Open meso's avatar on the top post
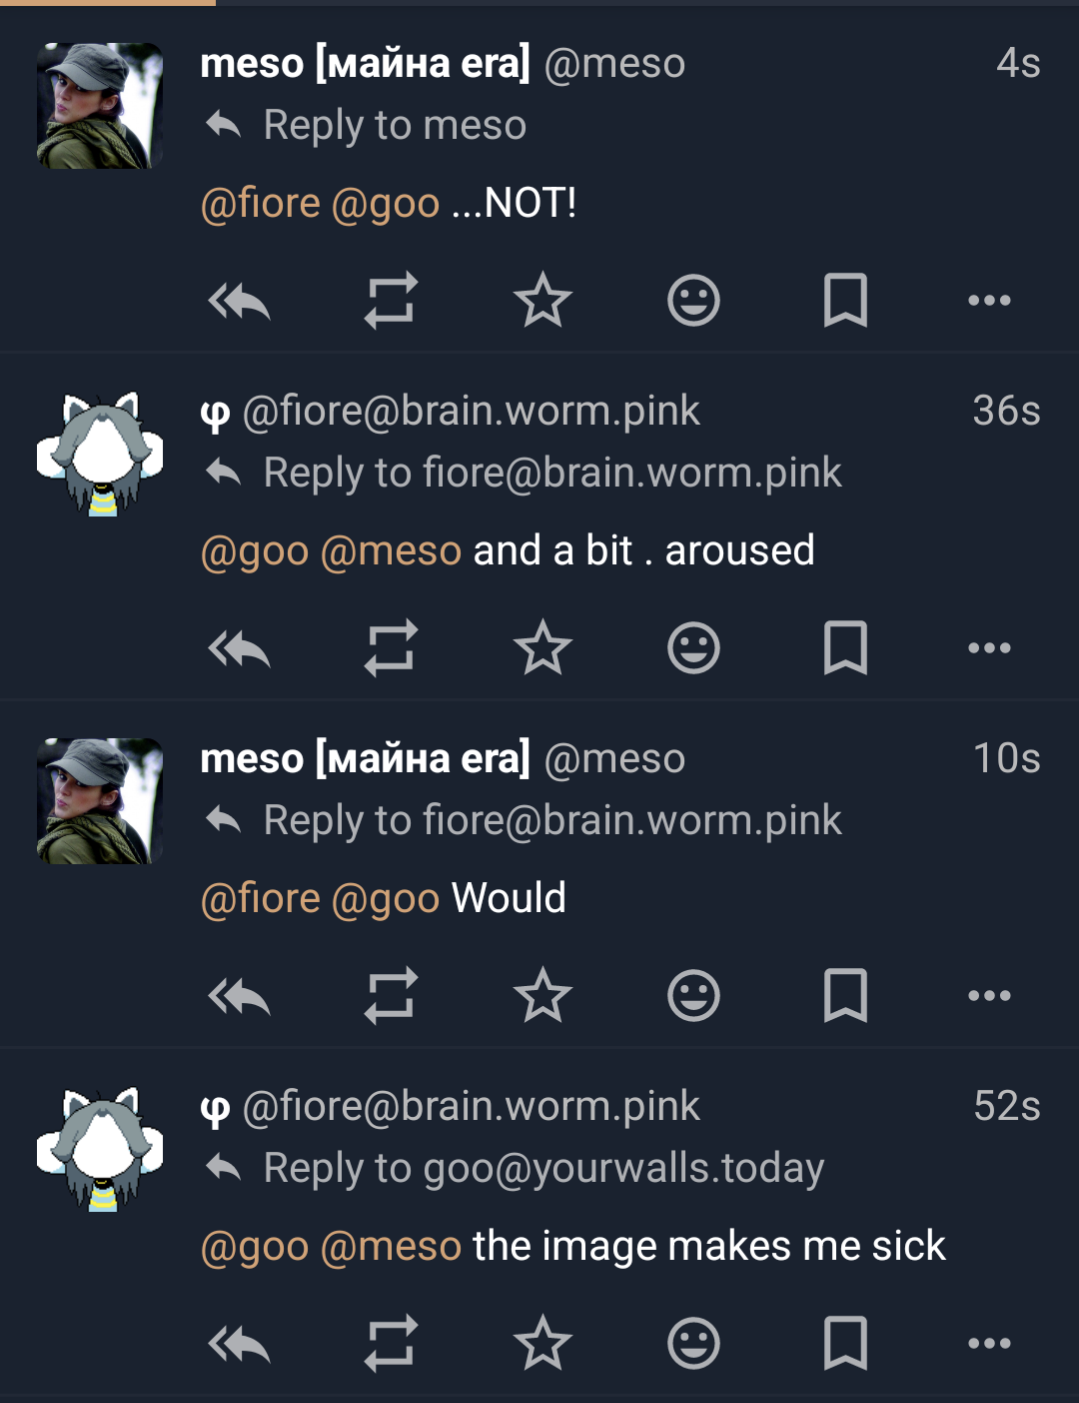 point(100,105)
